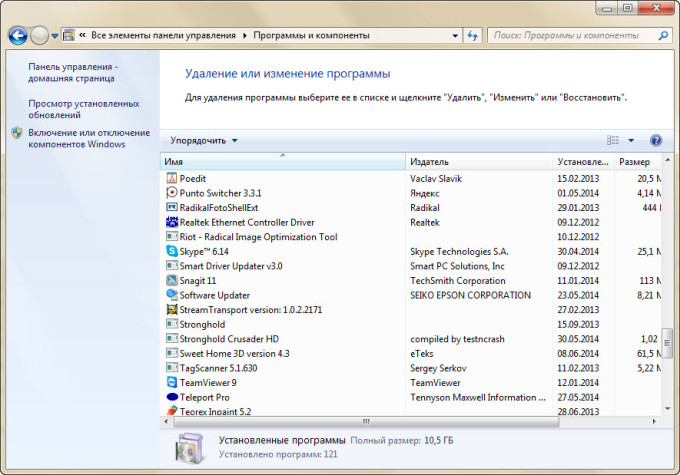This screenshot has height=475, width=680.
Task: Sort by the Имя column header
Action: click(283, 162)
